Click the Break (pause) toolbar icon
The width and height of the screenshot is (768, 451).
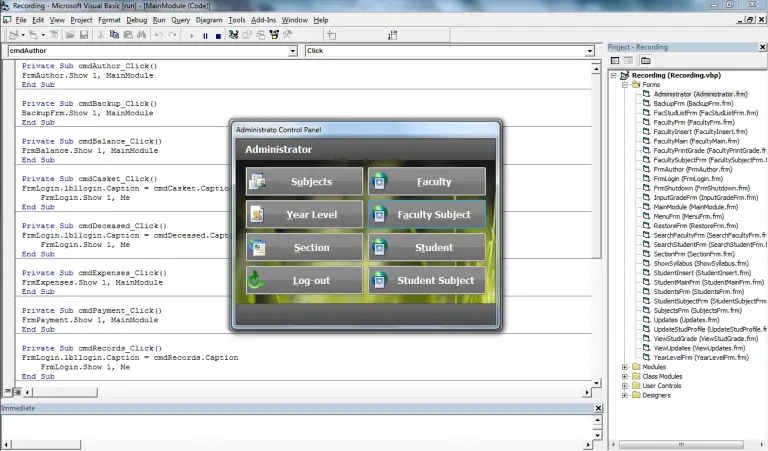(x=205, y=35)
